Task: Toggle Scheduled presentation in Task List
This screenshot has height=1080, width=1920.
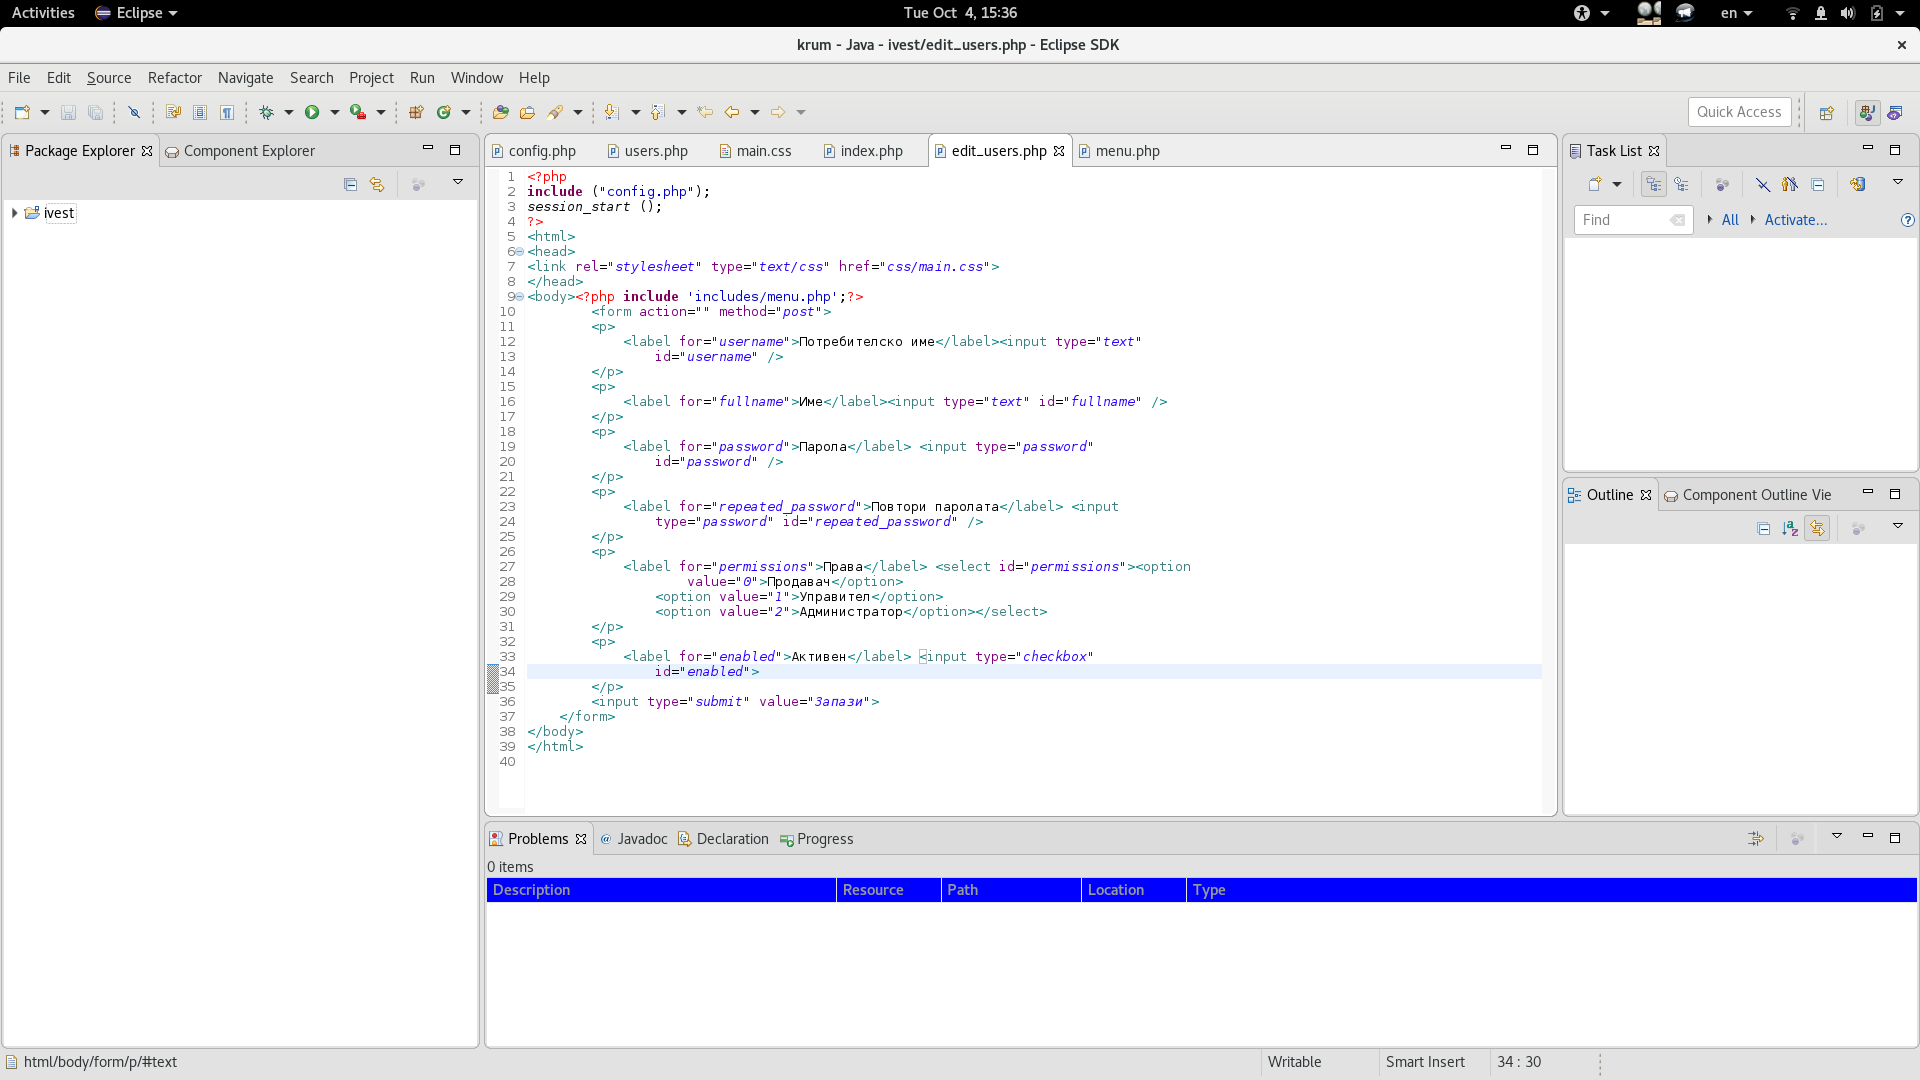Action: coord(1681,184)
